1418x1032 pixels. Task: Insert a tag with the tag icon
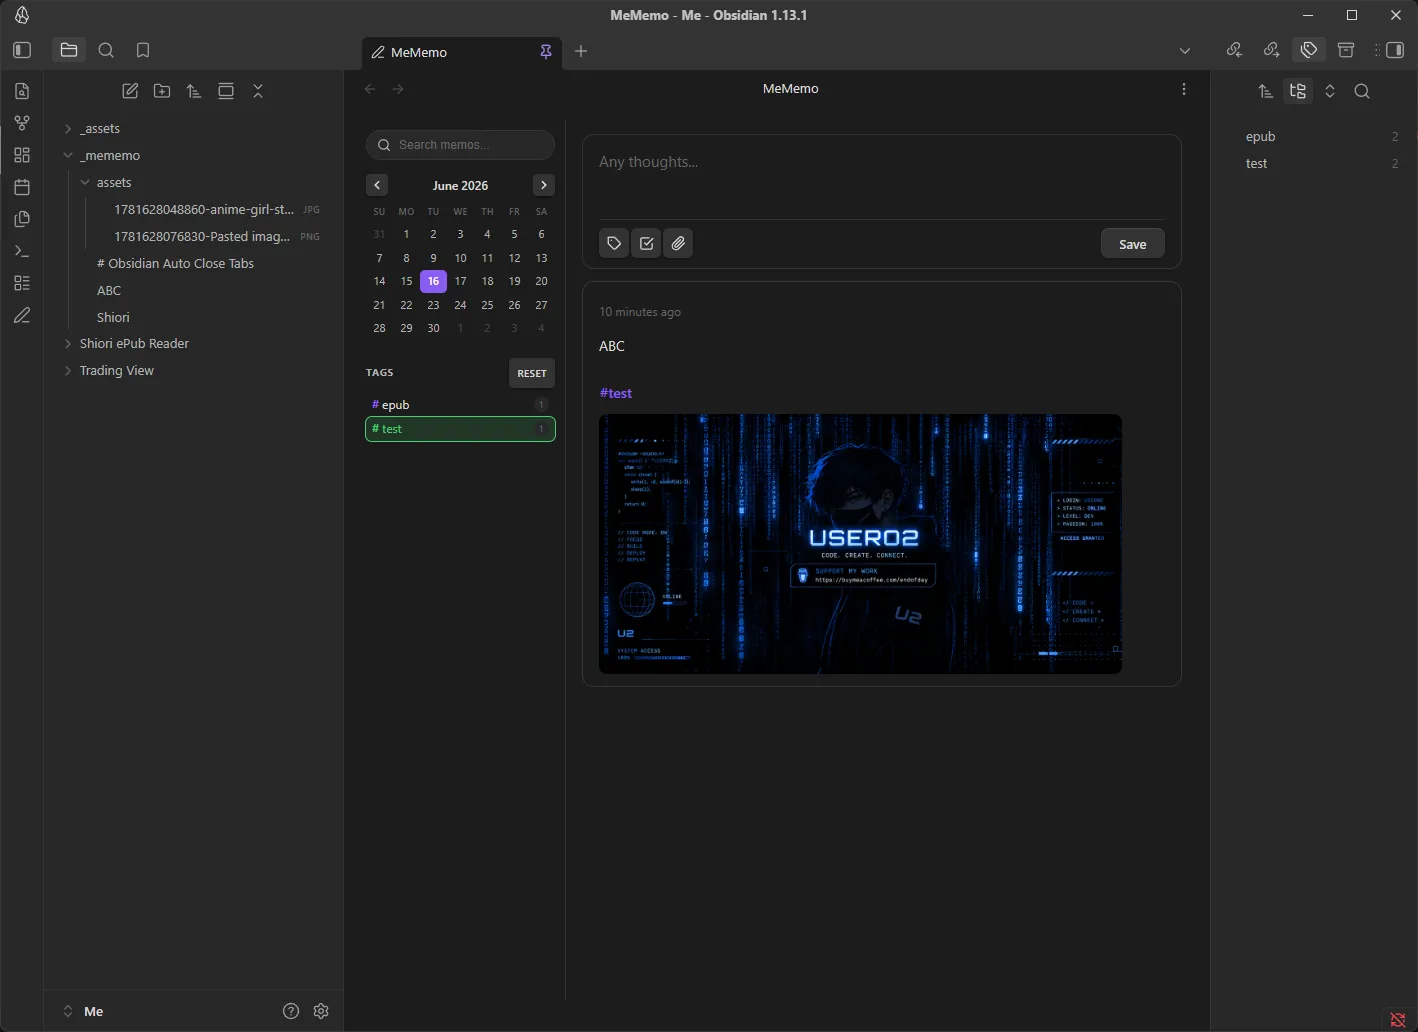(614, 243)
